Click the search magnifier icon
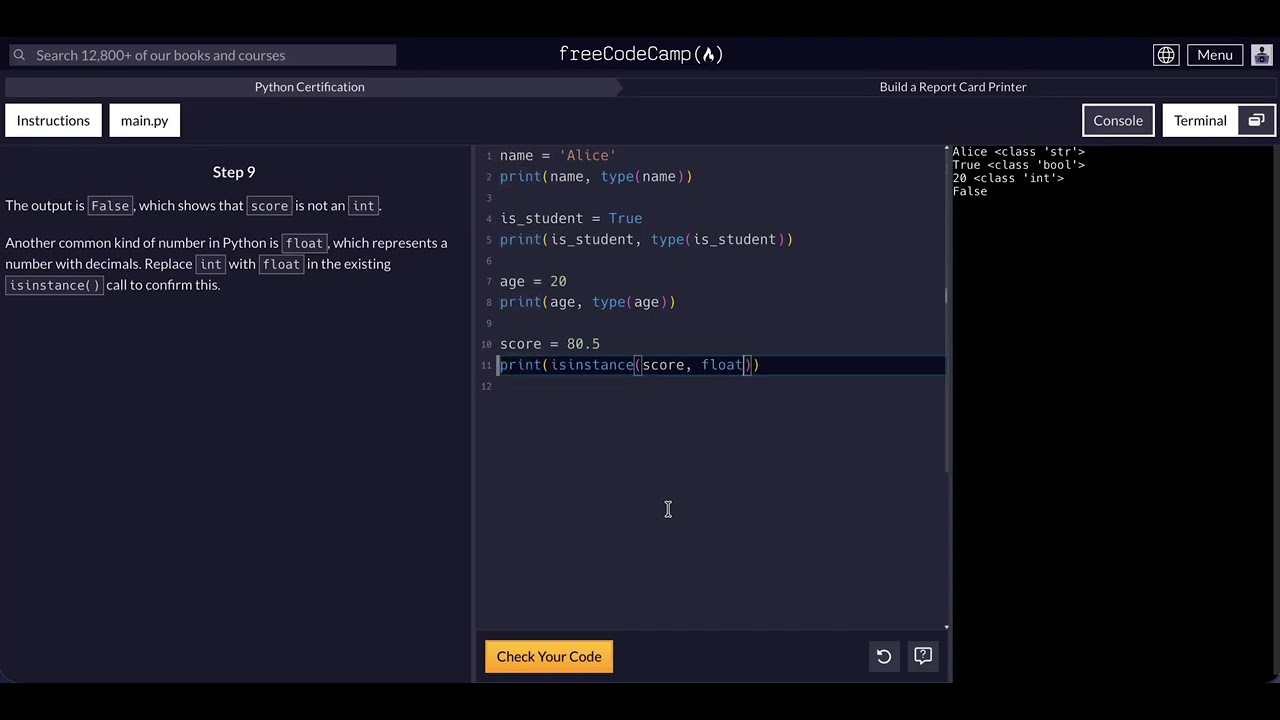The image size is (1280, 720). coord(19,55)
